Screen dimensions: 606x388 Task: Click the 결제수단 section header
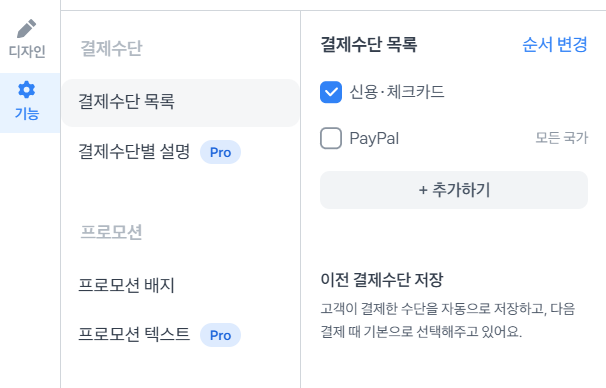pyautogui.click(x=111, y=49)
